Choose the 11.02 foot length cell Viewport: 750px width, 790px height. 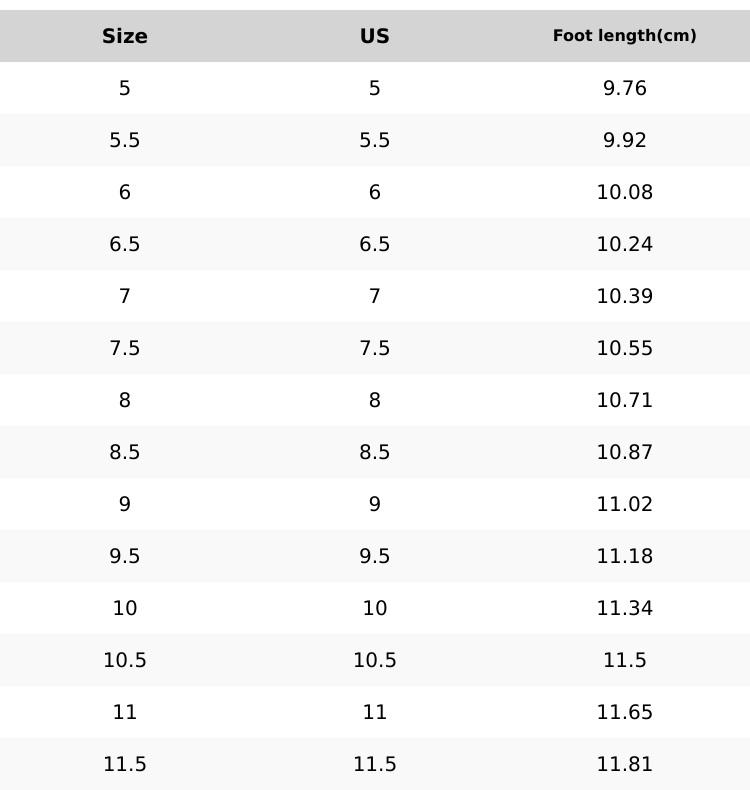[625, 504]
